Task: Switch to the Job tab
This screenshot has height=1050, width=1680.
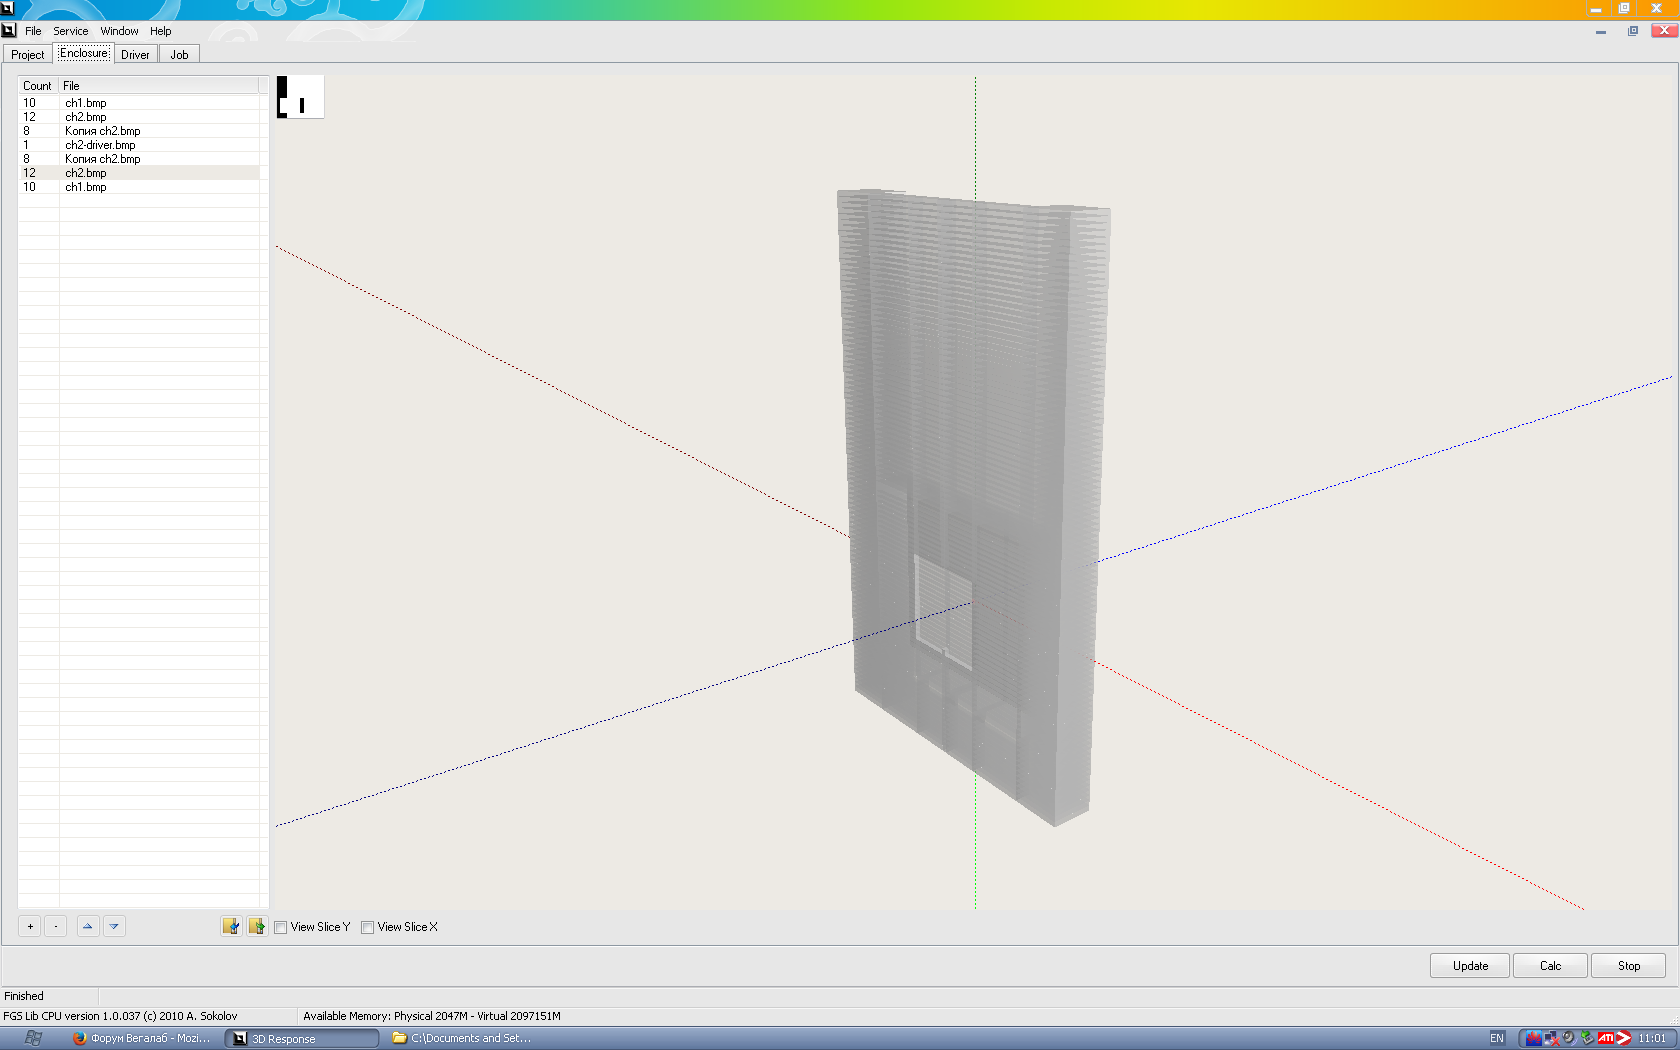Action: tap(179, 54)
